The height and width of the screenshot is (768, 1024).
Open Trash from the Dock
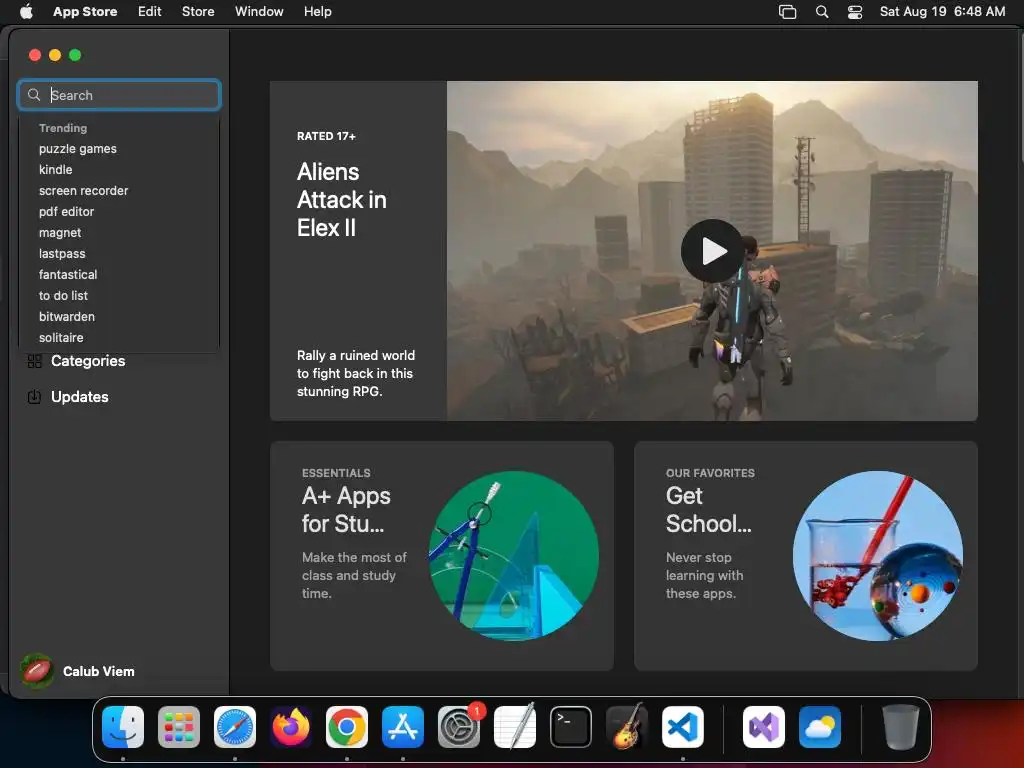901,727
